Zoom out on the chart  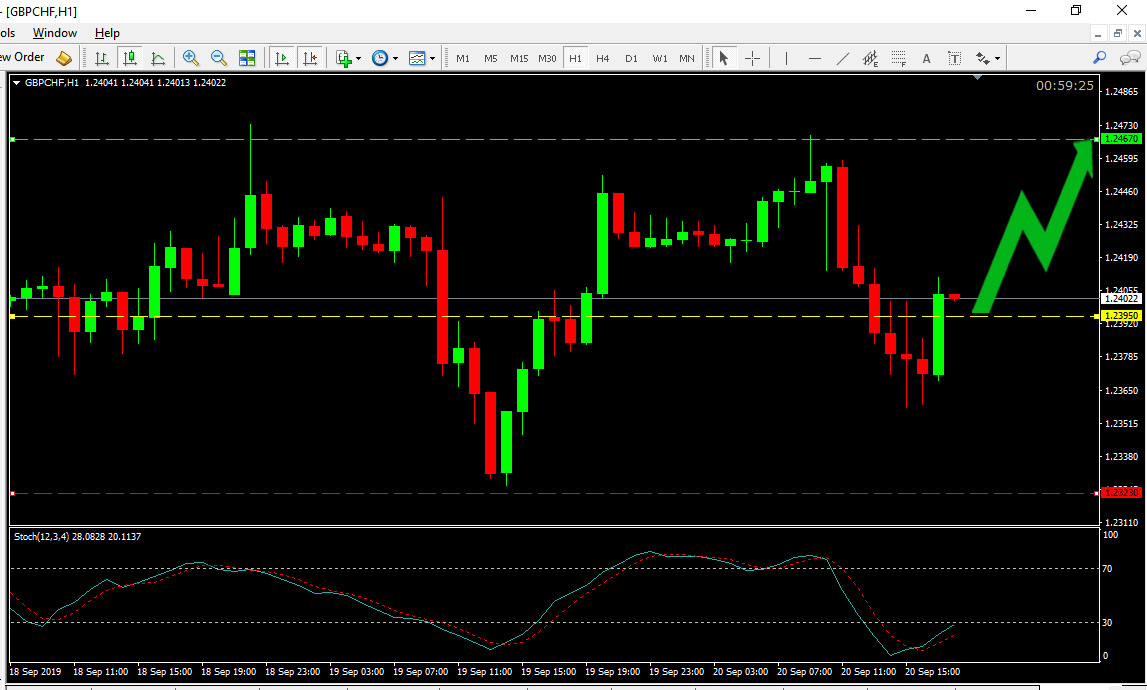(218, 58)
